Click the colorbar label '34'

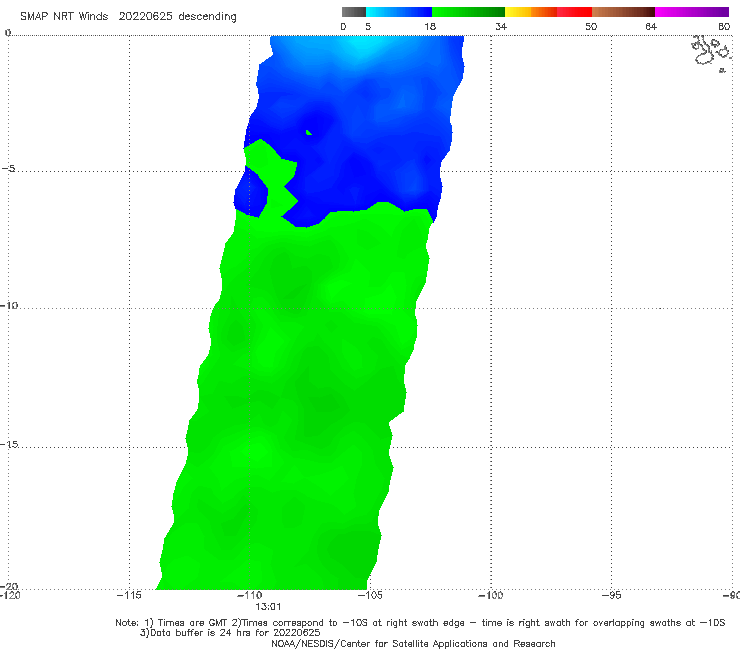tap(501, 26)
